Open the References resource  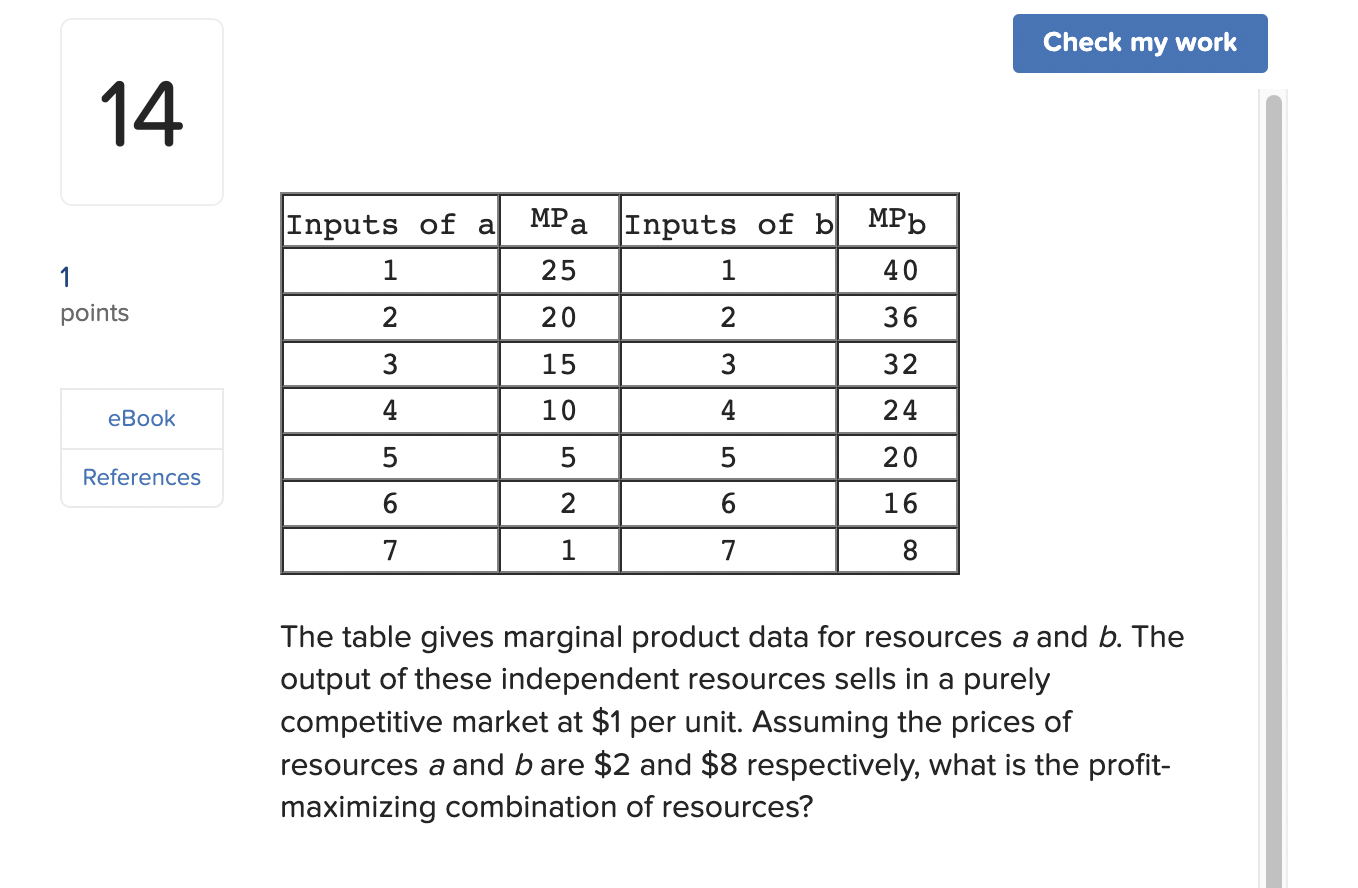(x=141, y=477)
